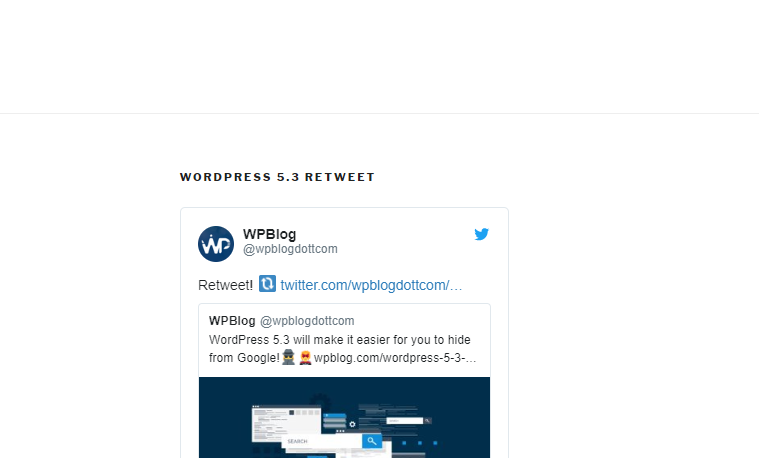759x458 pixels.
Task: Click the blue magnifier icon in the preview image
Action: [x=372, y=441]
